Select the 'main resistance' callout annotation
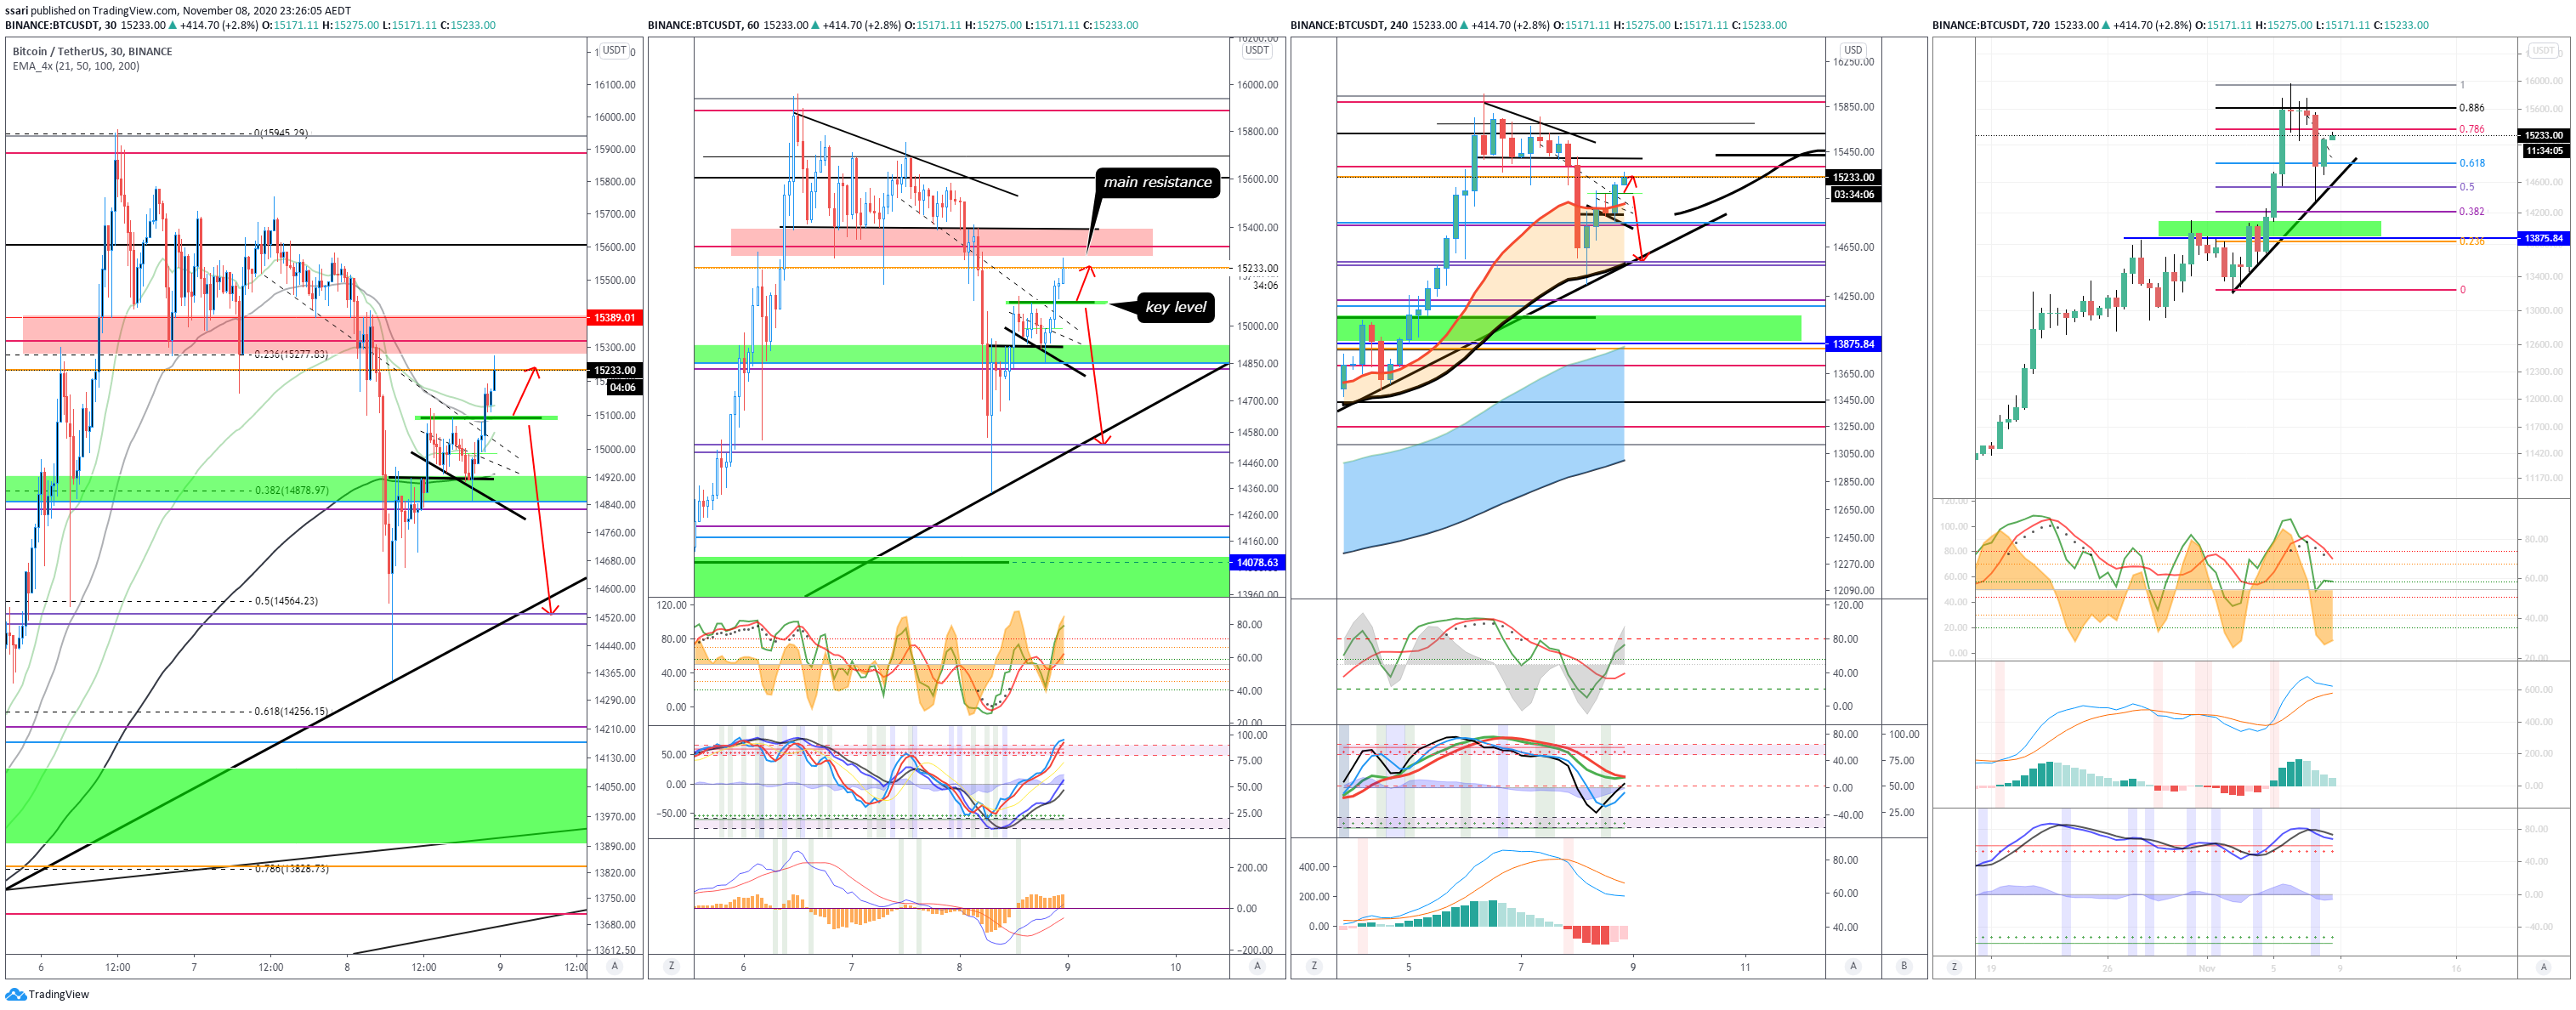 tap(1157, 182)
